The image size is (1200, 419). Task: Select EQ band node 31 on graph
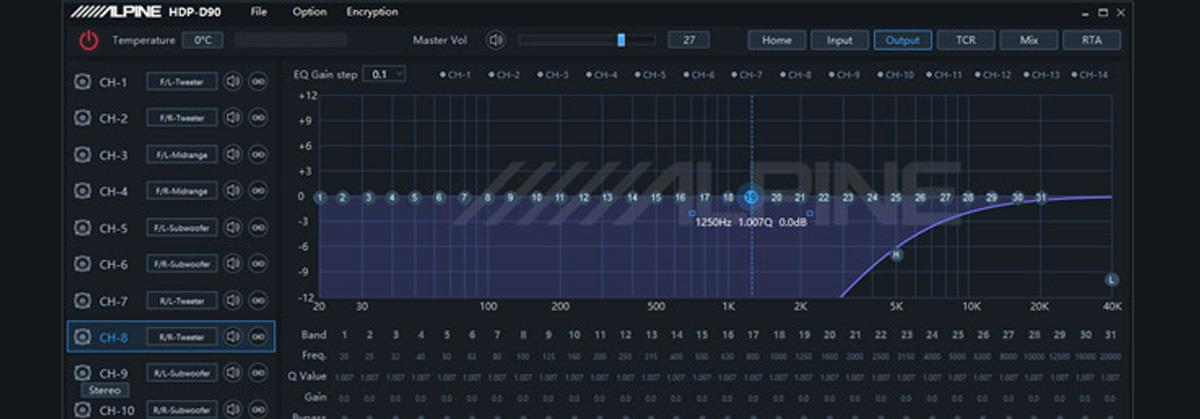1041,198
